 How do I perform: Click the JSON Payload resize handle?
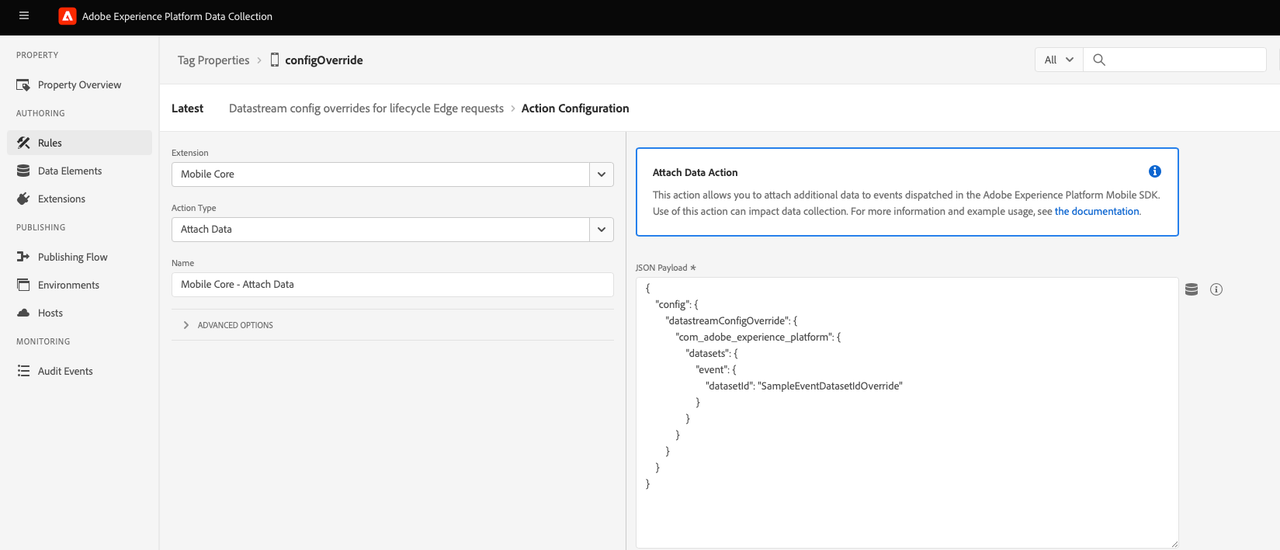1173,543
